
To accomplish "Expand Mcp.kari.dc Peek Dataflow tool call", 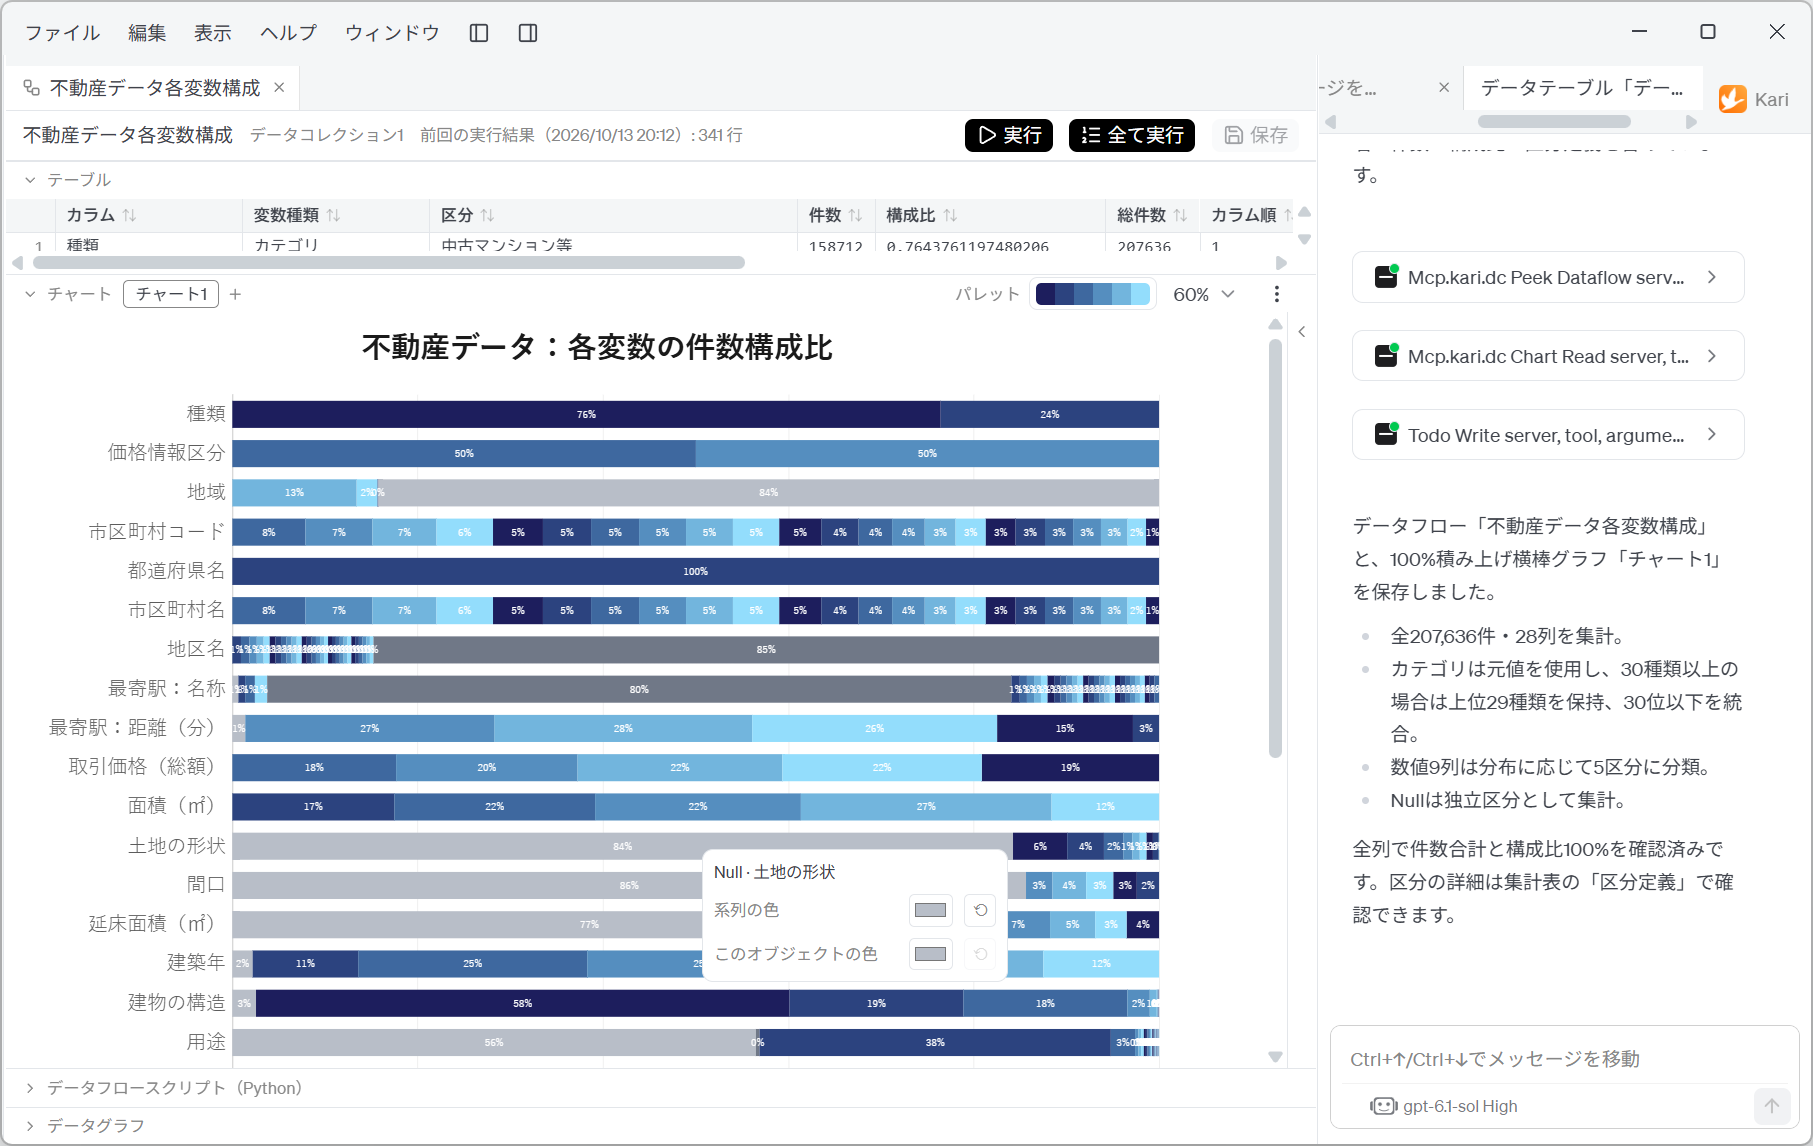I will point(1547,277).
